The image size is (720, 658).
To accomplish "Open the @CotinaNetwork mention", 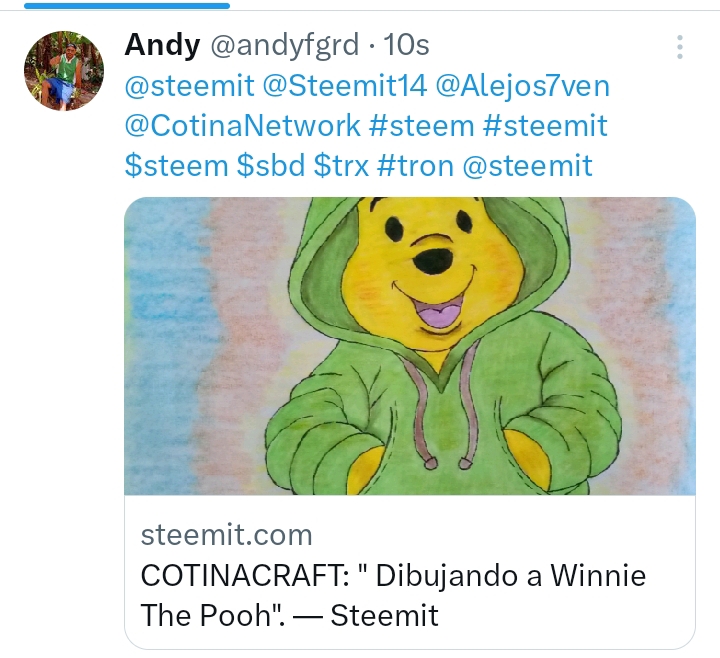I will (x=242, y=125).
